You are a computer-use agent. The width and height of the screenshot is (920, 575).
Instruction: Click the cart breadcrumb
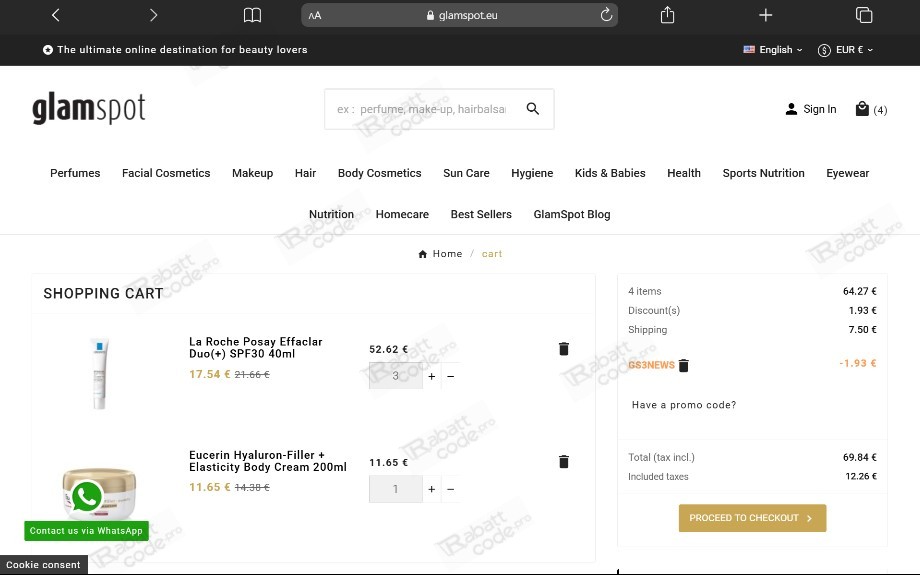click(492, 254)
